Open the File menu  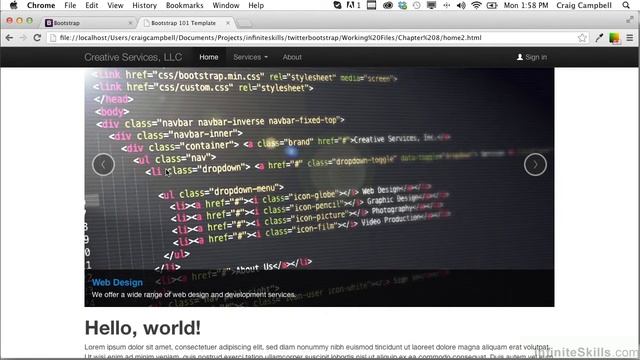point(70,5)
